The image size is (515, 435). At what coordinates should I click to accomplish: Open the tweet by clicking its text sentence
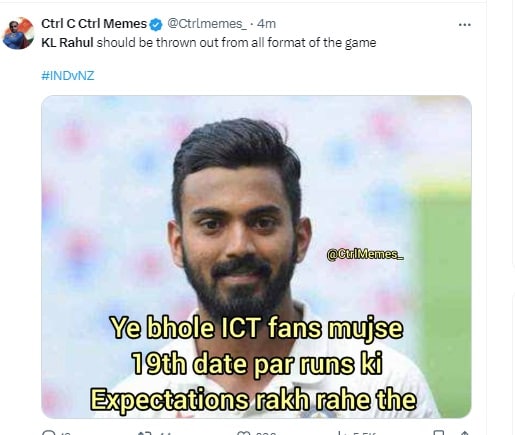tap(209, 43)
